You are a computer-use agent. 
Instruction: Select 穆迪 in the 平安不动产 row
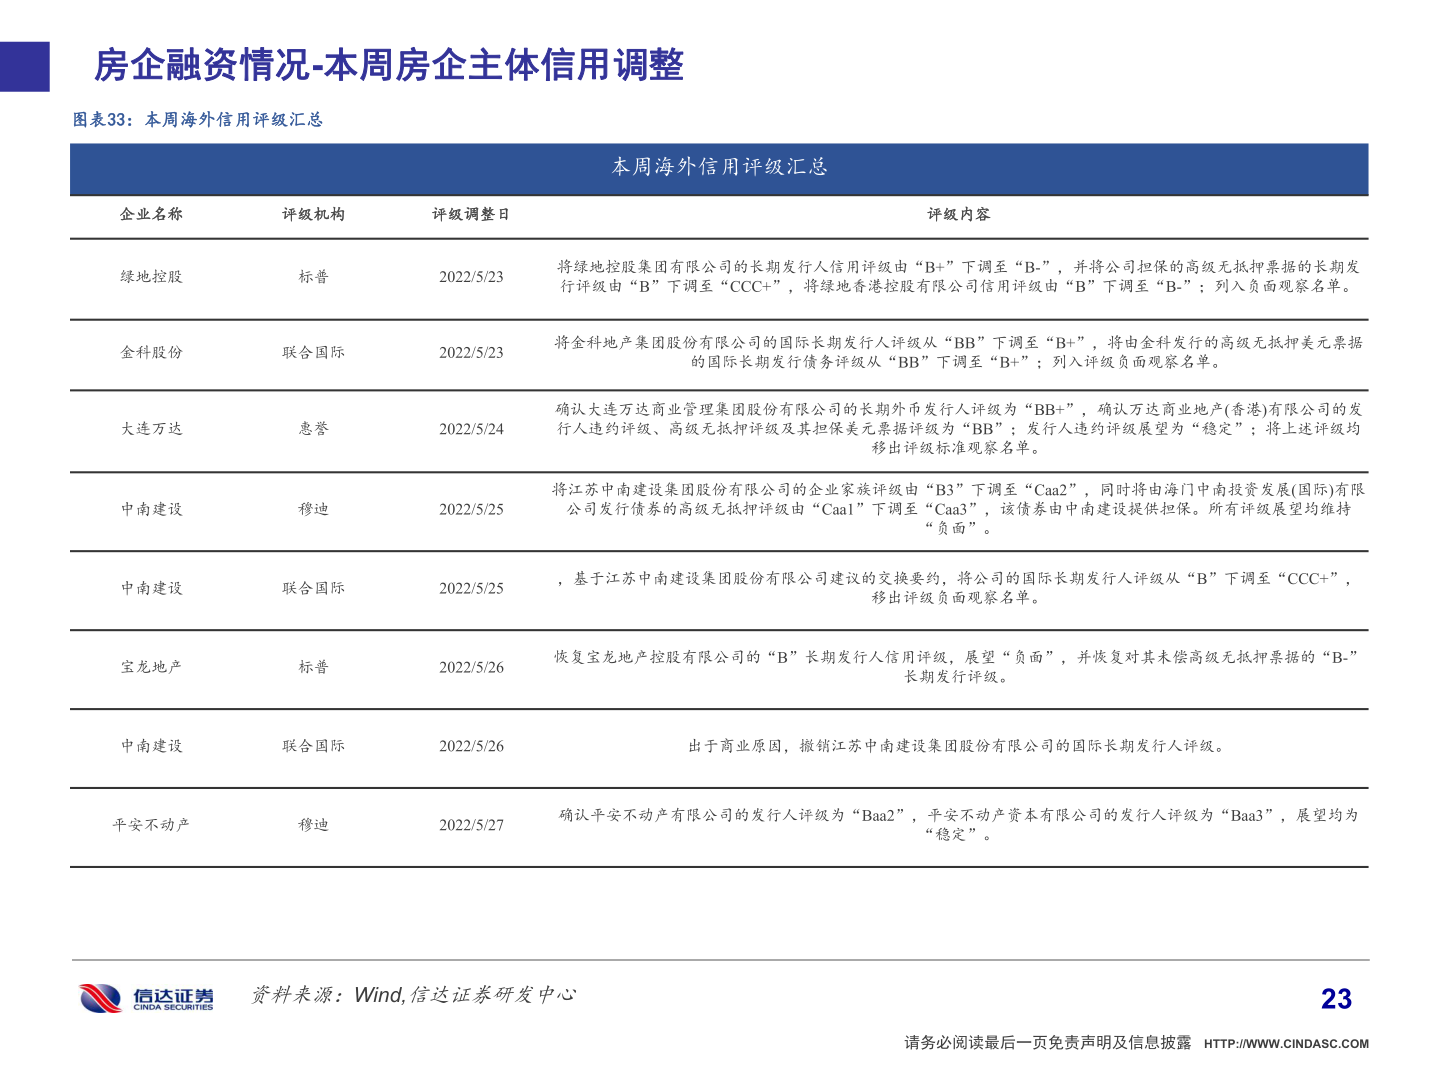point(313,825)
